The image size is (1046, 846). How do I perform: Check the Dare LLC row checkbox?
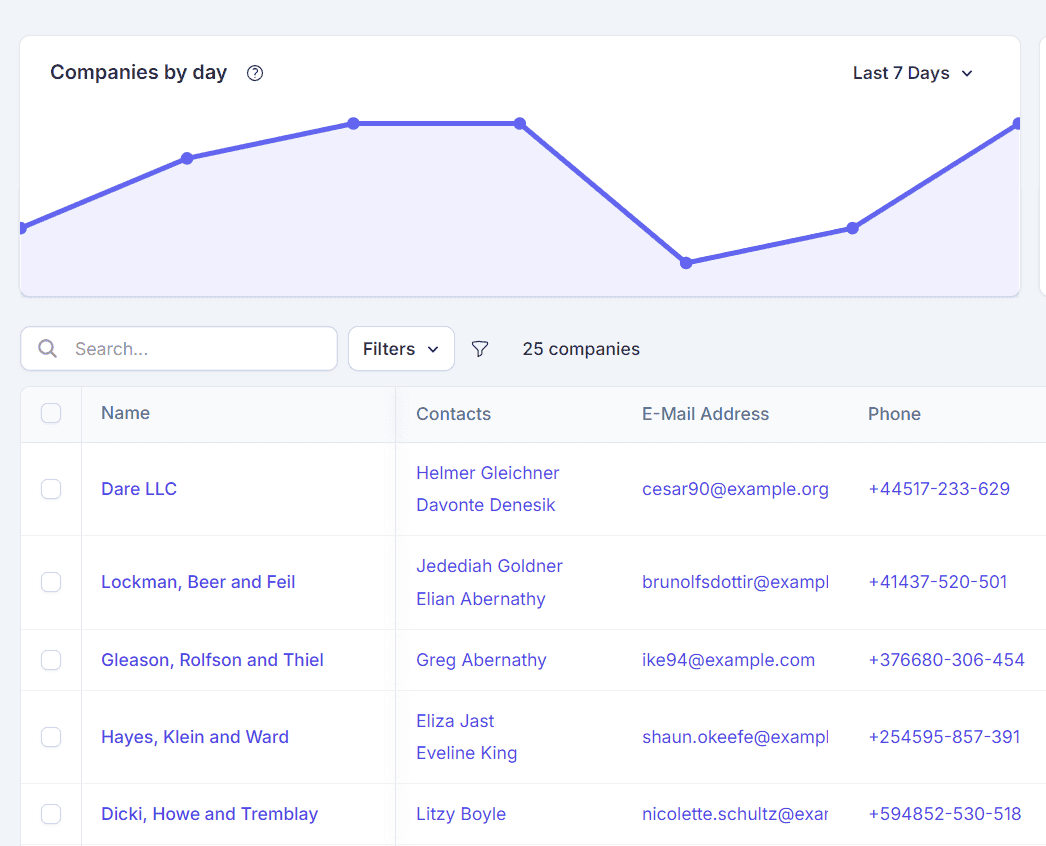(x=51, y=489)
